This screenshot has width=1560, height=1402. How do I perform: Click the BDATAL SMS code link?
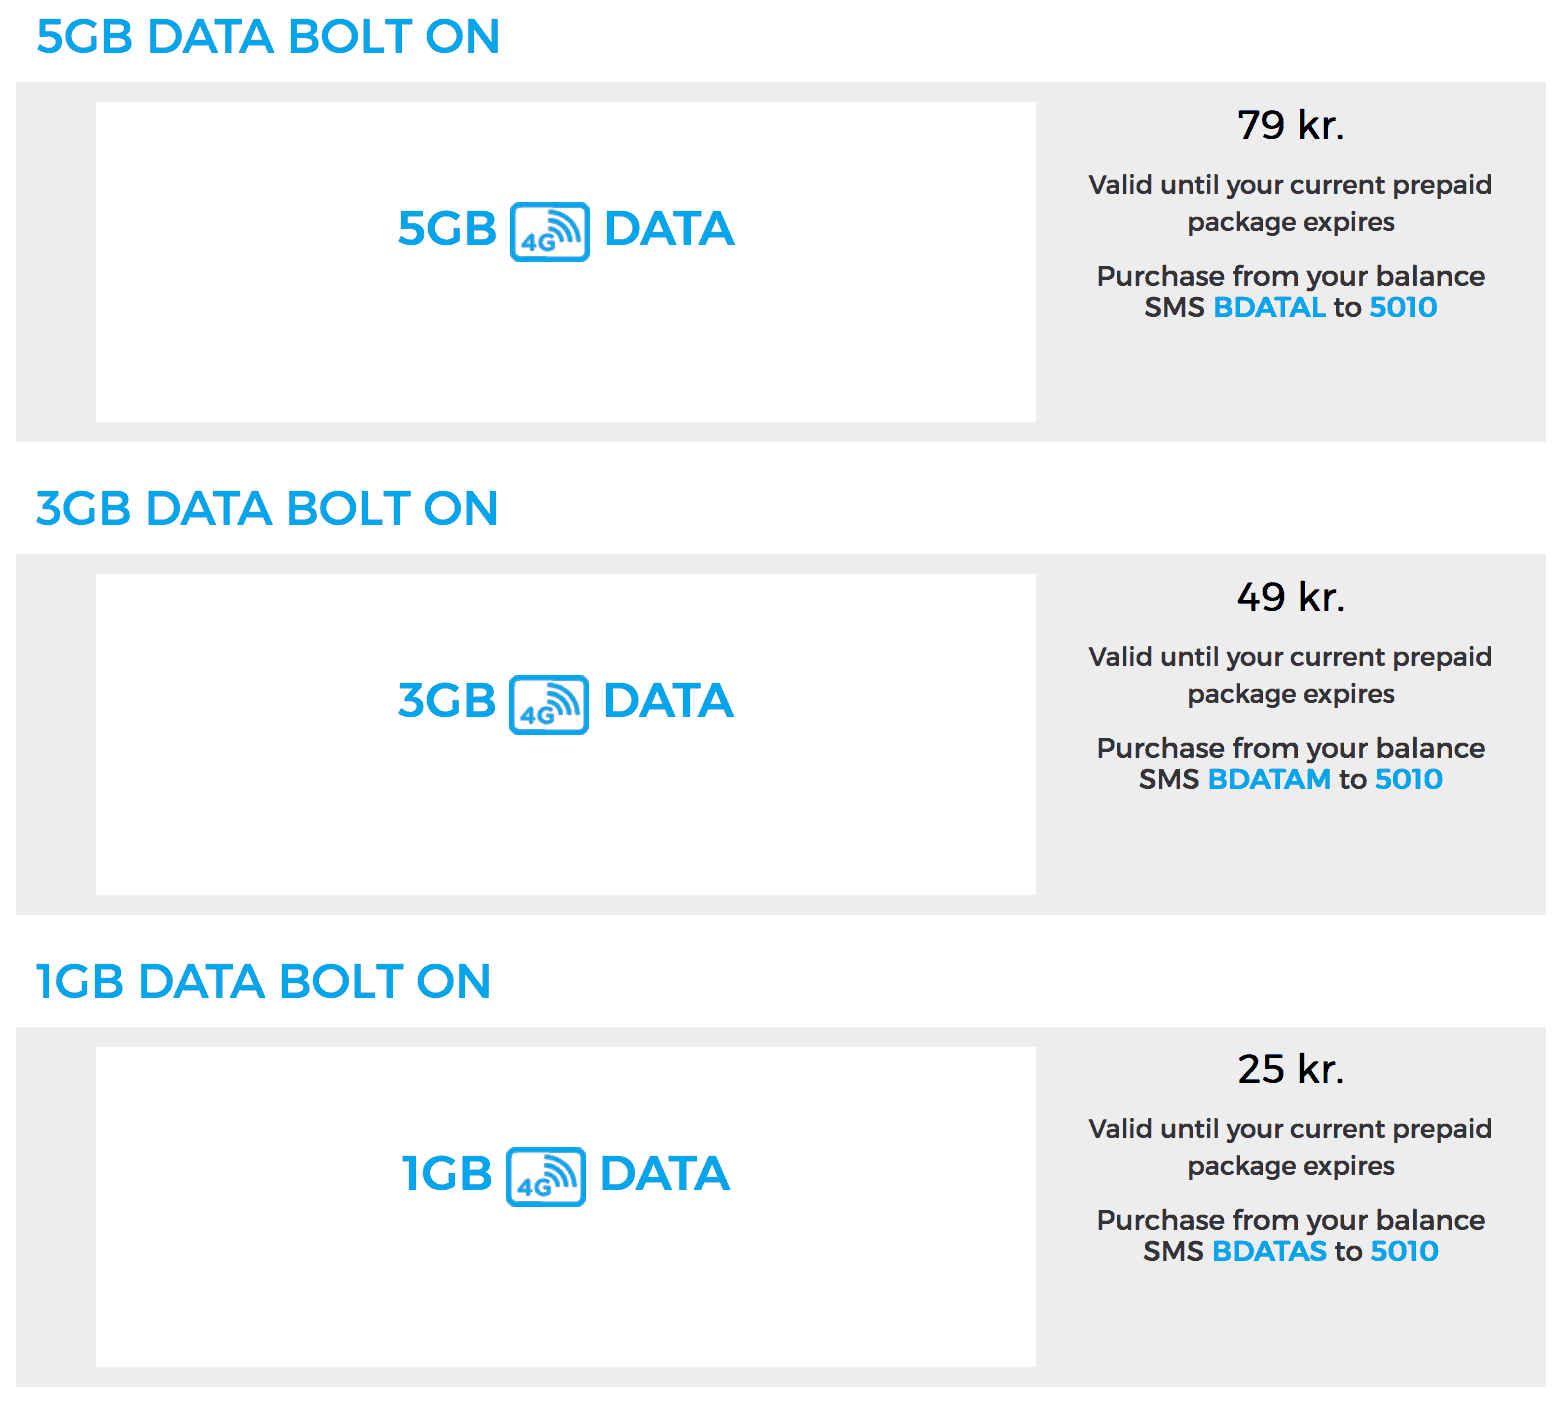pyautogui.click(x=1268, y=307)
